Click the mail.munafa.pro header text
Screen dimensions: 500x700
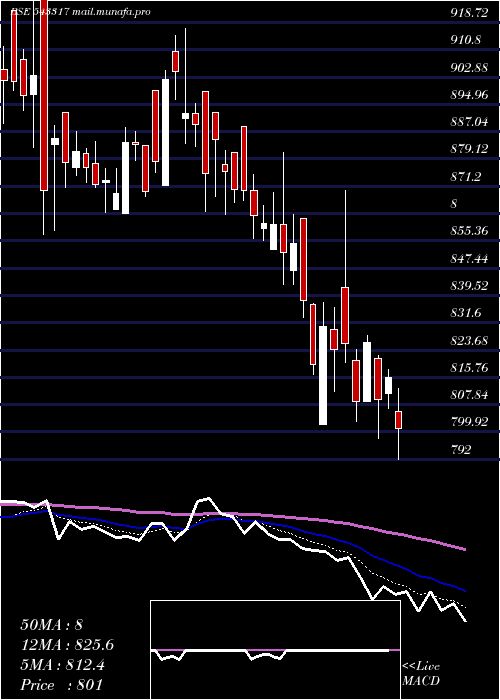point(110,12)
